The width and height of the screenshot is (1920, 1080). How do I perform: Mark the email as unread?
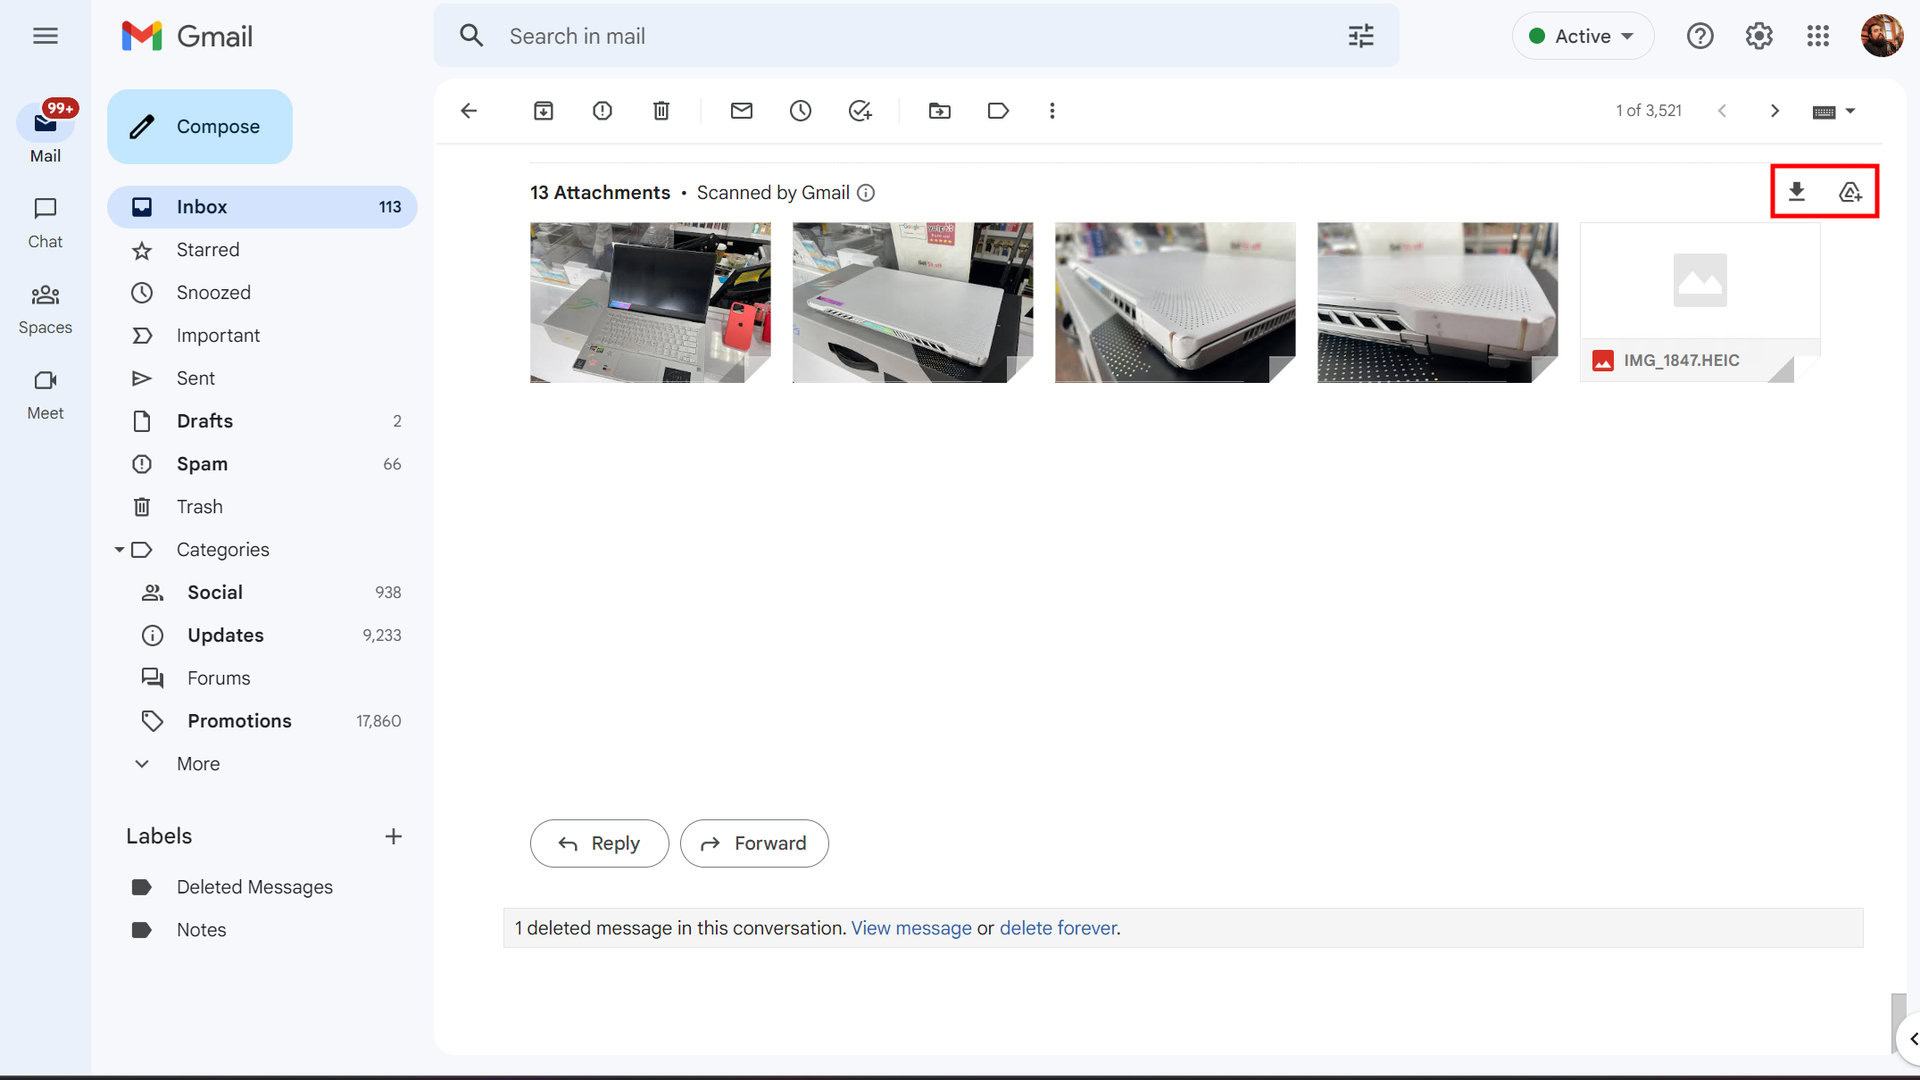[741, 111]
